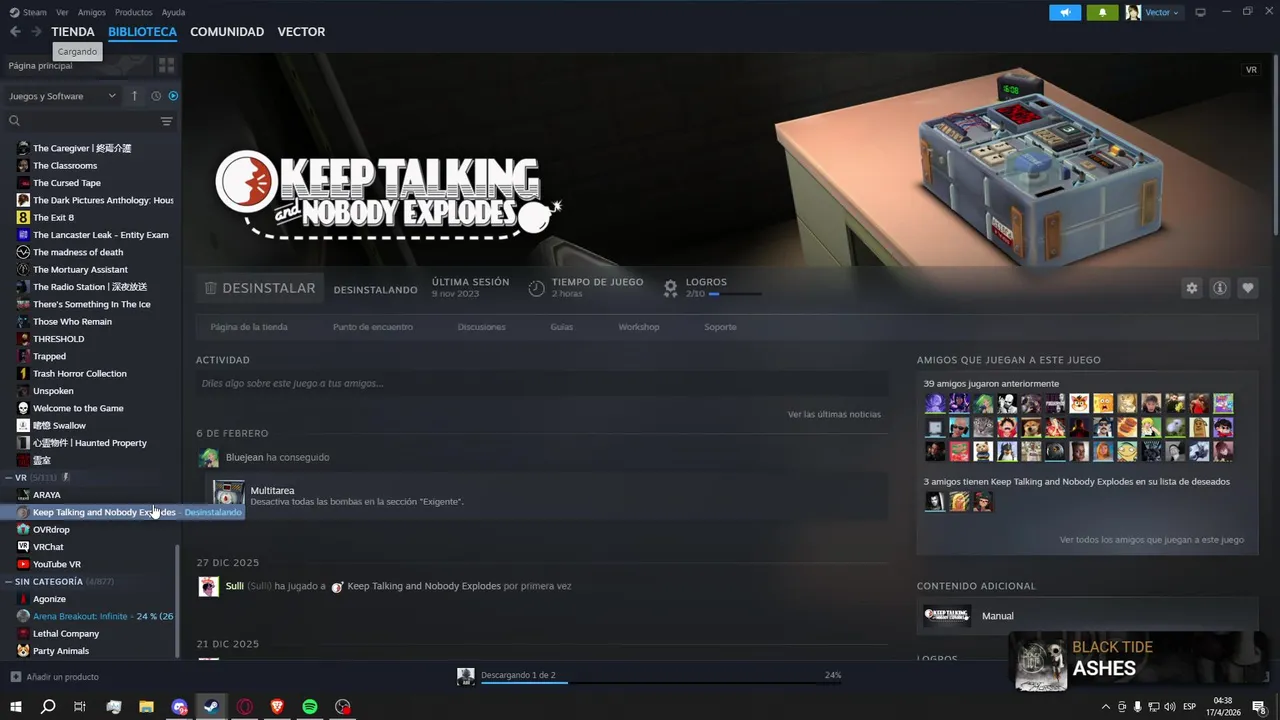Open Windows Start menu
Screen dimensions: 1280x720
pos(15,707)
